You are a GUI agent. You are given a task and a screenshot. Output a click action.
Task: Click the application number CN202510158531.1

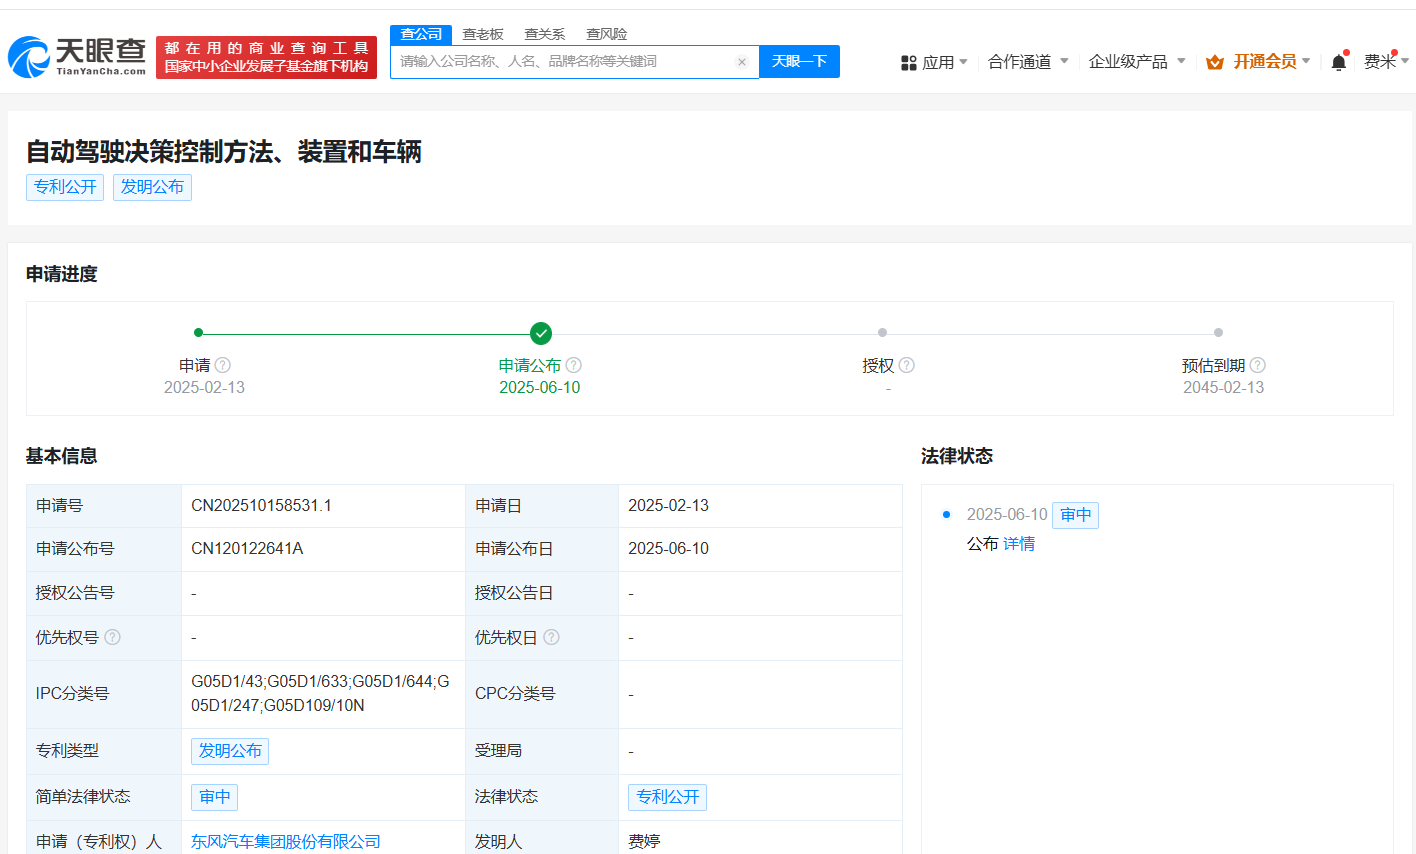262,506
